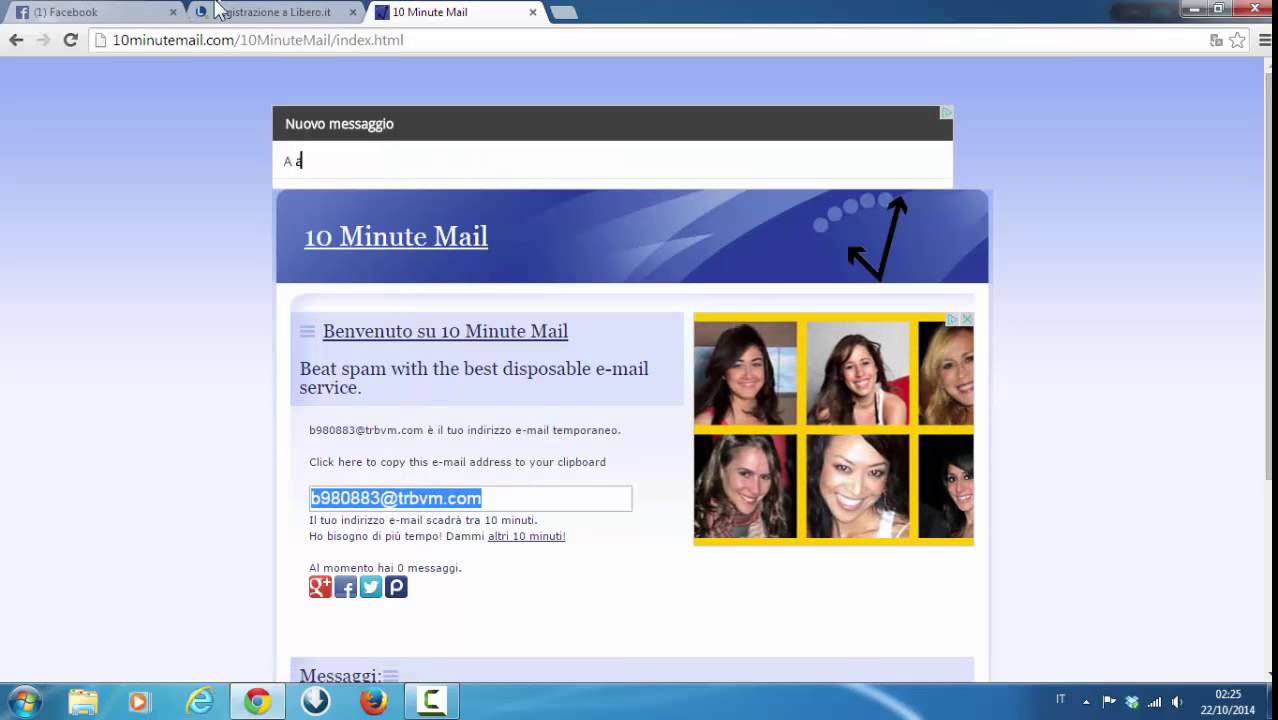Open the Windows Start menu

click(24, 702)
